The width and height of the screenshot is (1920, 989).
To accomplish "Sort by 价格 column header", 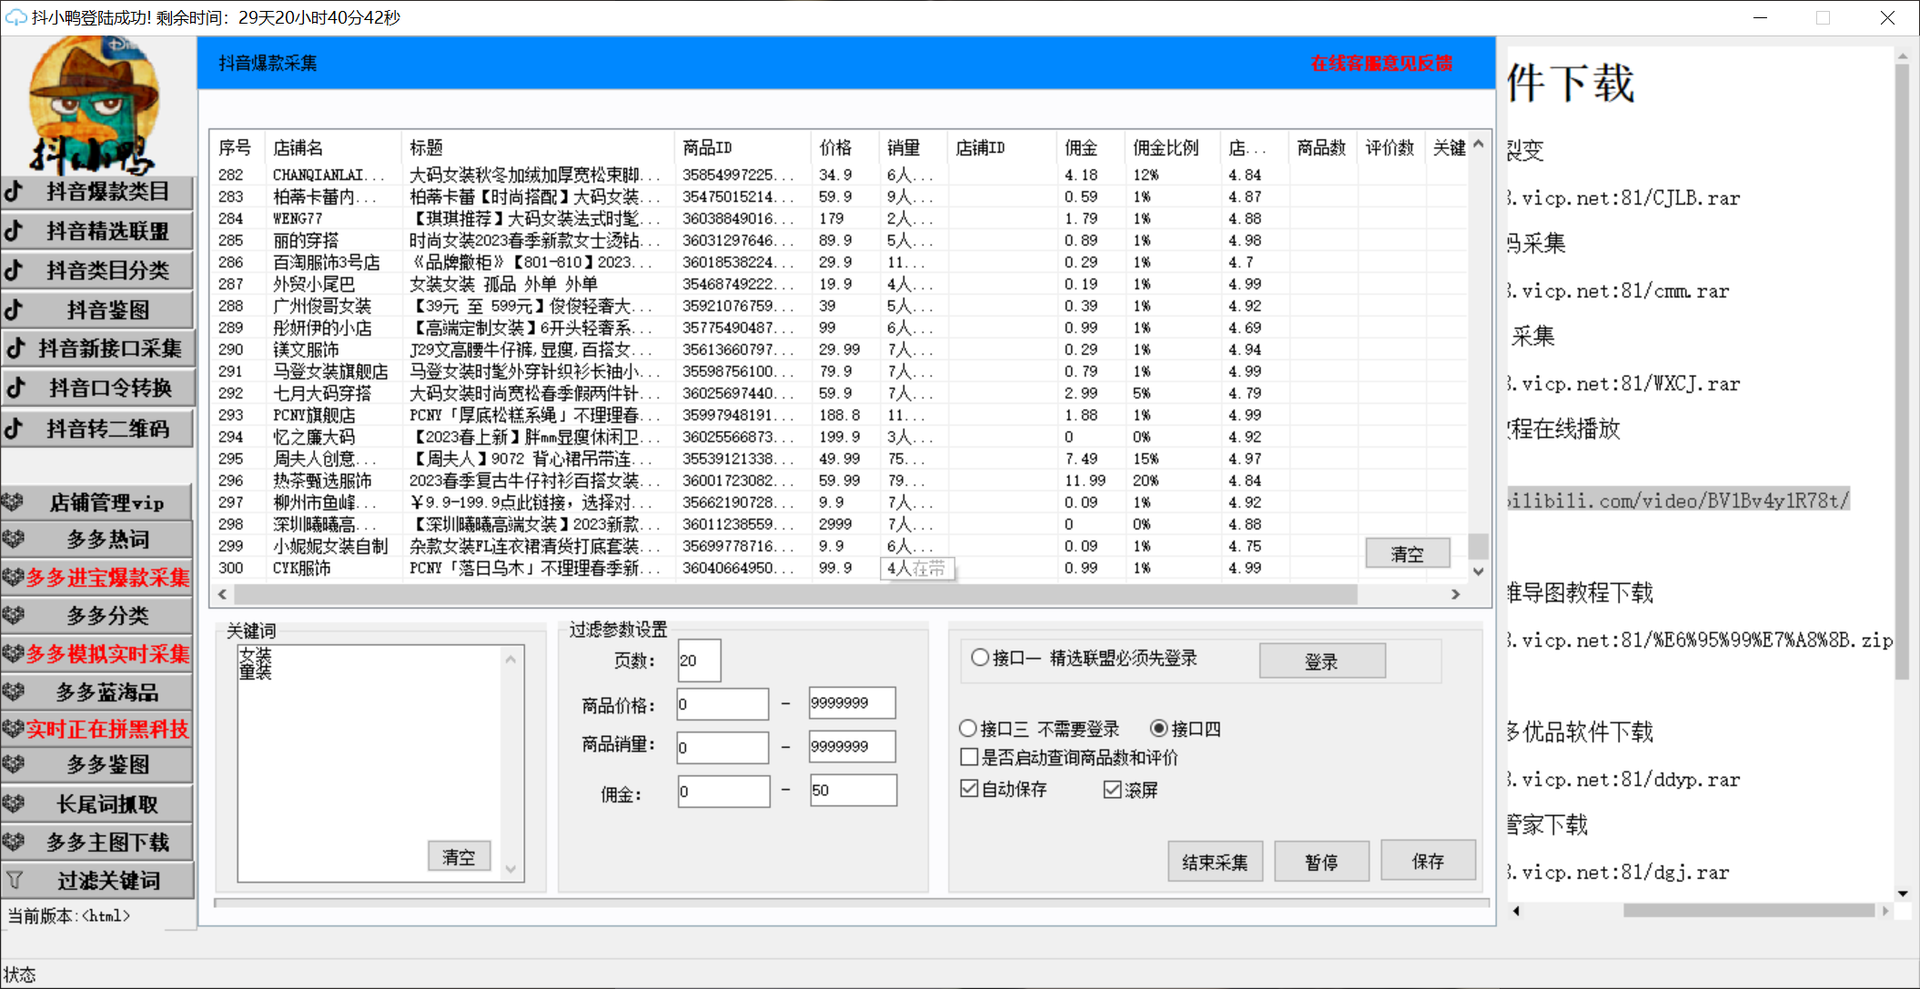I will 844,147.
